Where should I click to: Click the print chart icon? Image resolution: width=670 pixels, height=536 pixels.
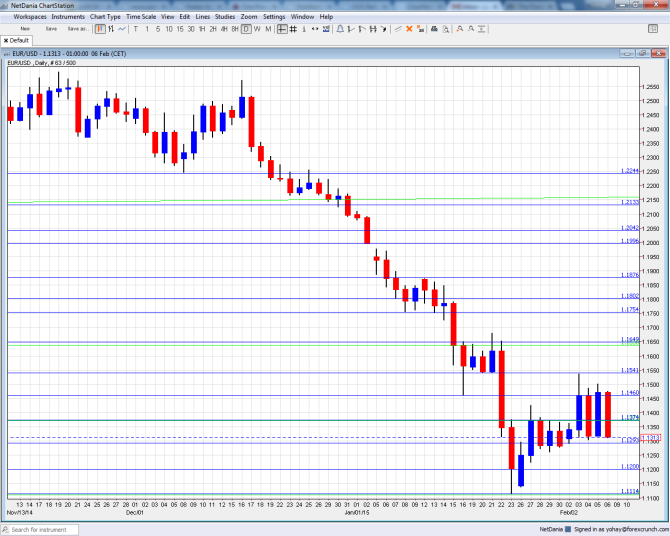(432, 29)
